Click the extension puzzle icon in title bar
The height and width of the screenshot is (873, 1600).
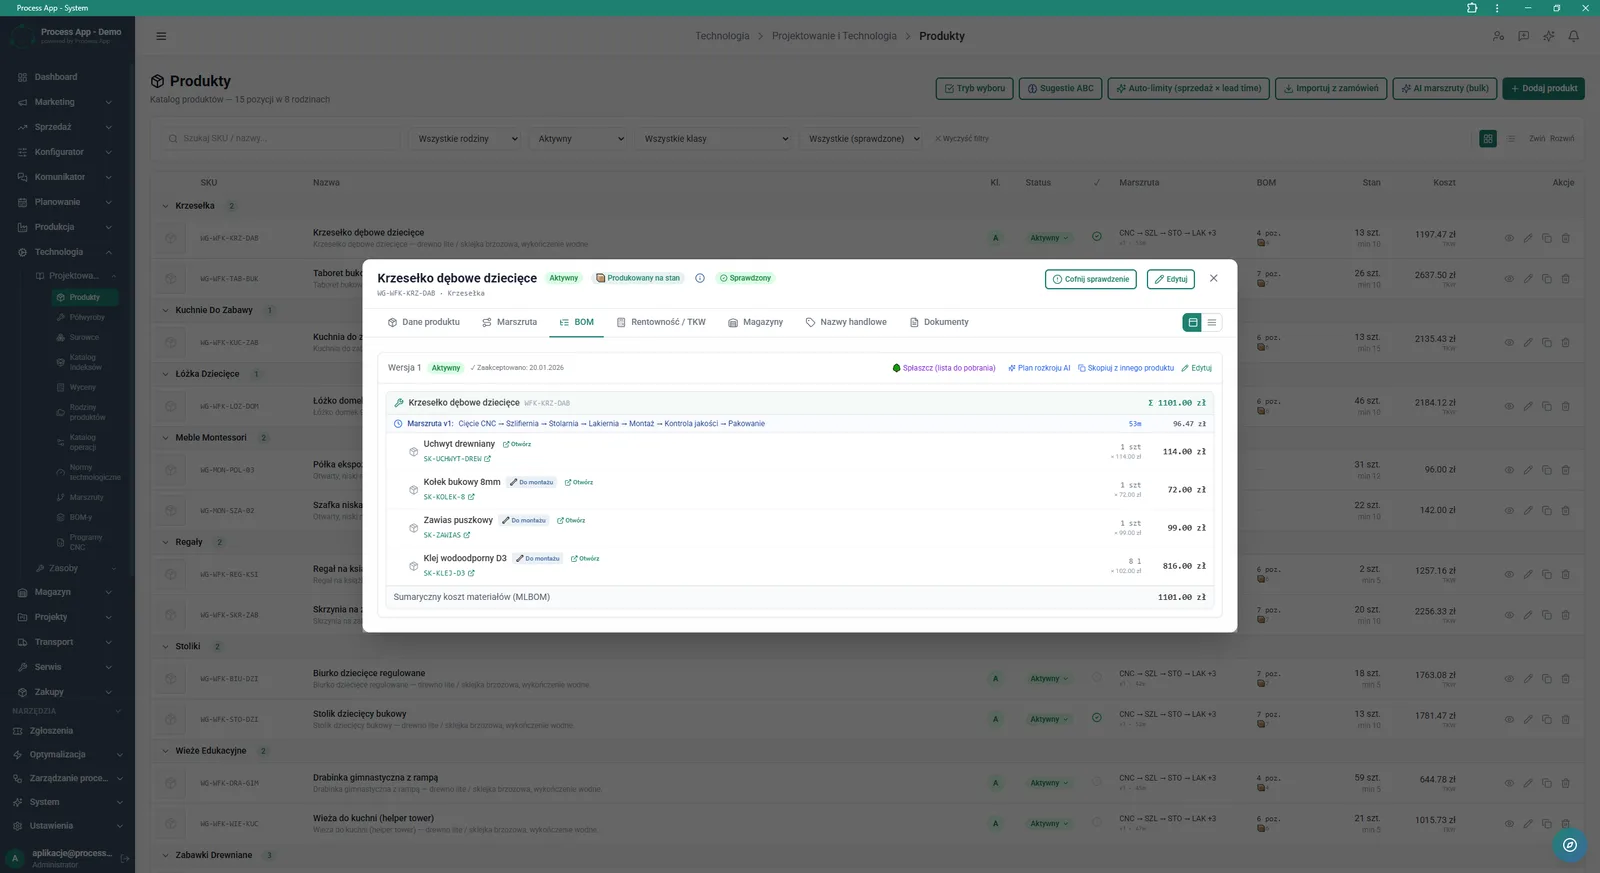1472,8
